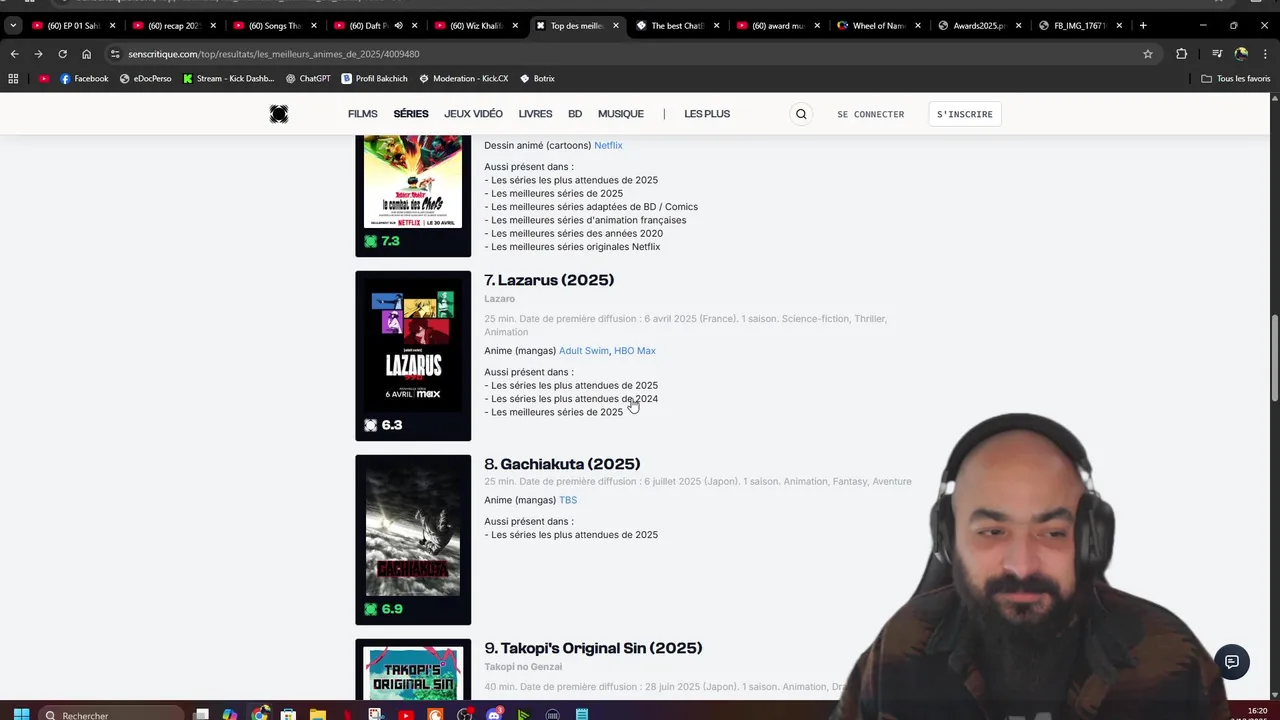The width and height of the screenshot is (1280, 720).
Task: Open the site search magnifier icon
Action: [801, 114]
